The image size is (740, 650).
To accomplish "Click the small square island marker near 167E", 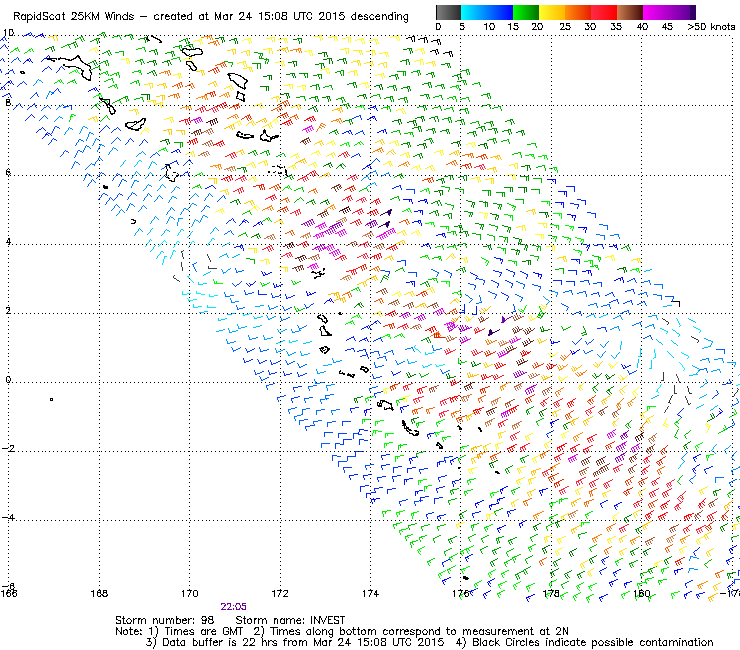I will click(51, 399).
